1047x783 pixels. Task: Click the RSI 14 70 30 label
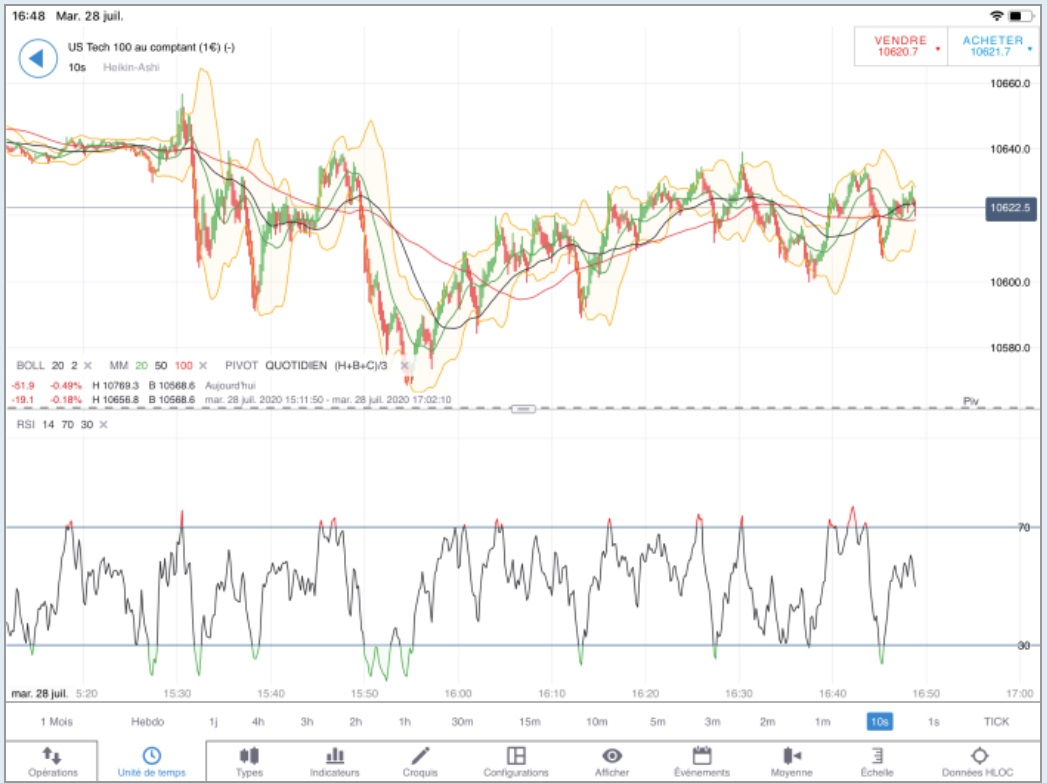[55, 425]
